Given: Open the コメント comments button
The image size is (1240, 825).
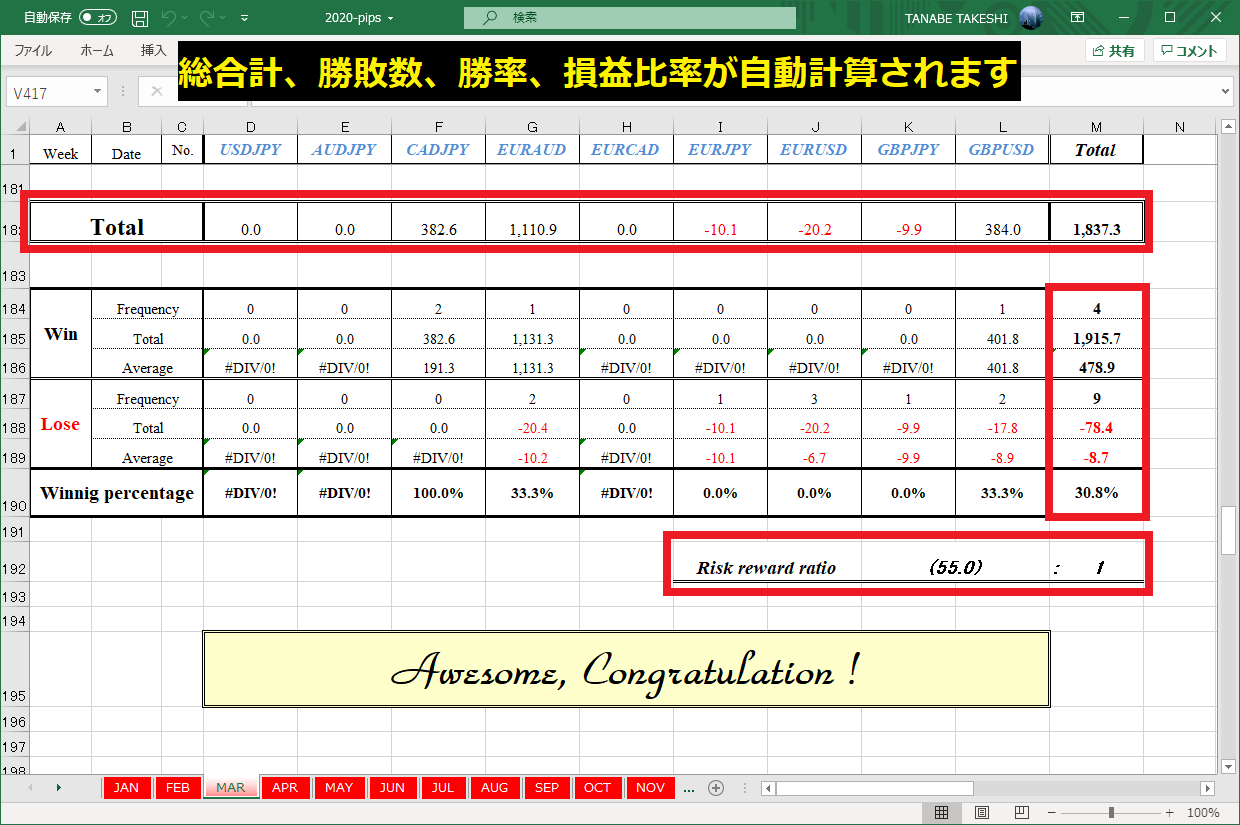Looking at the screenshot, I should [1189, 51].
